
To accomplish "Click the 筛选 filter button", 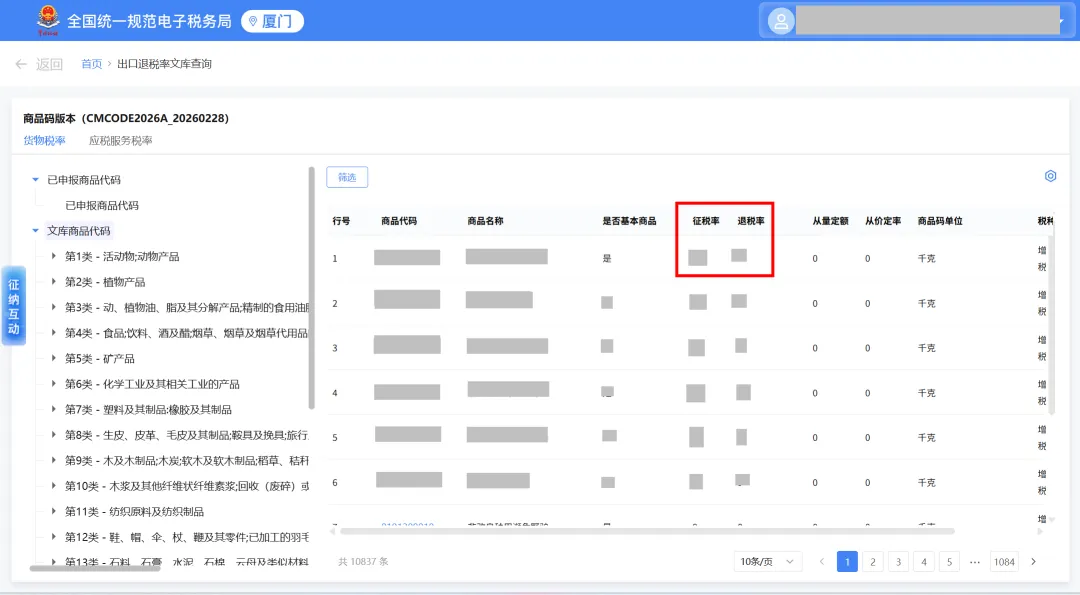I will pos(347,177).
